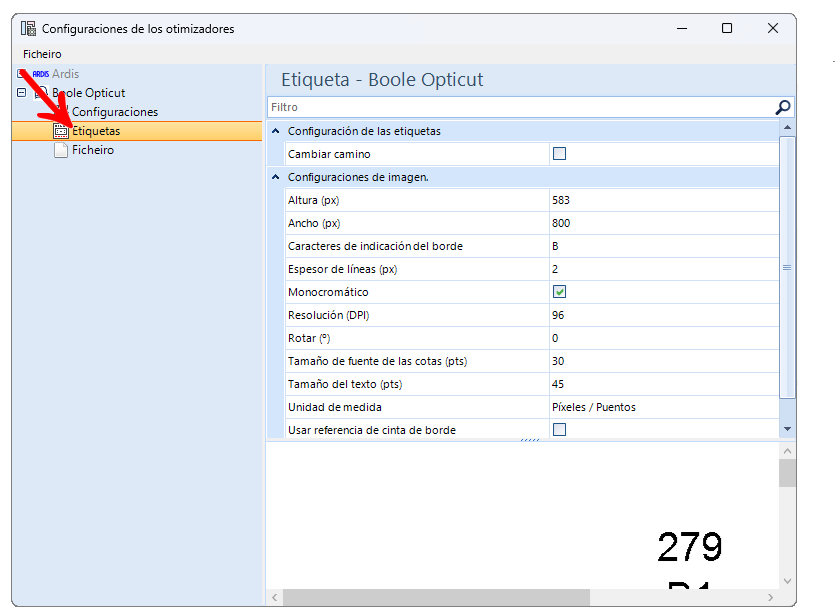Minimize the Configuraciones window
Screen dimensions: 837x616
(682, 28)
